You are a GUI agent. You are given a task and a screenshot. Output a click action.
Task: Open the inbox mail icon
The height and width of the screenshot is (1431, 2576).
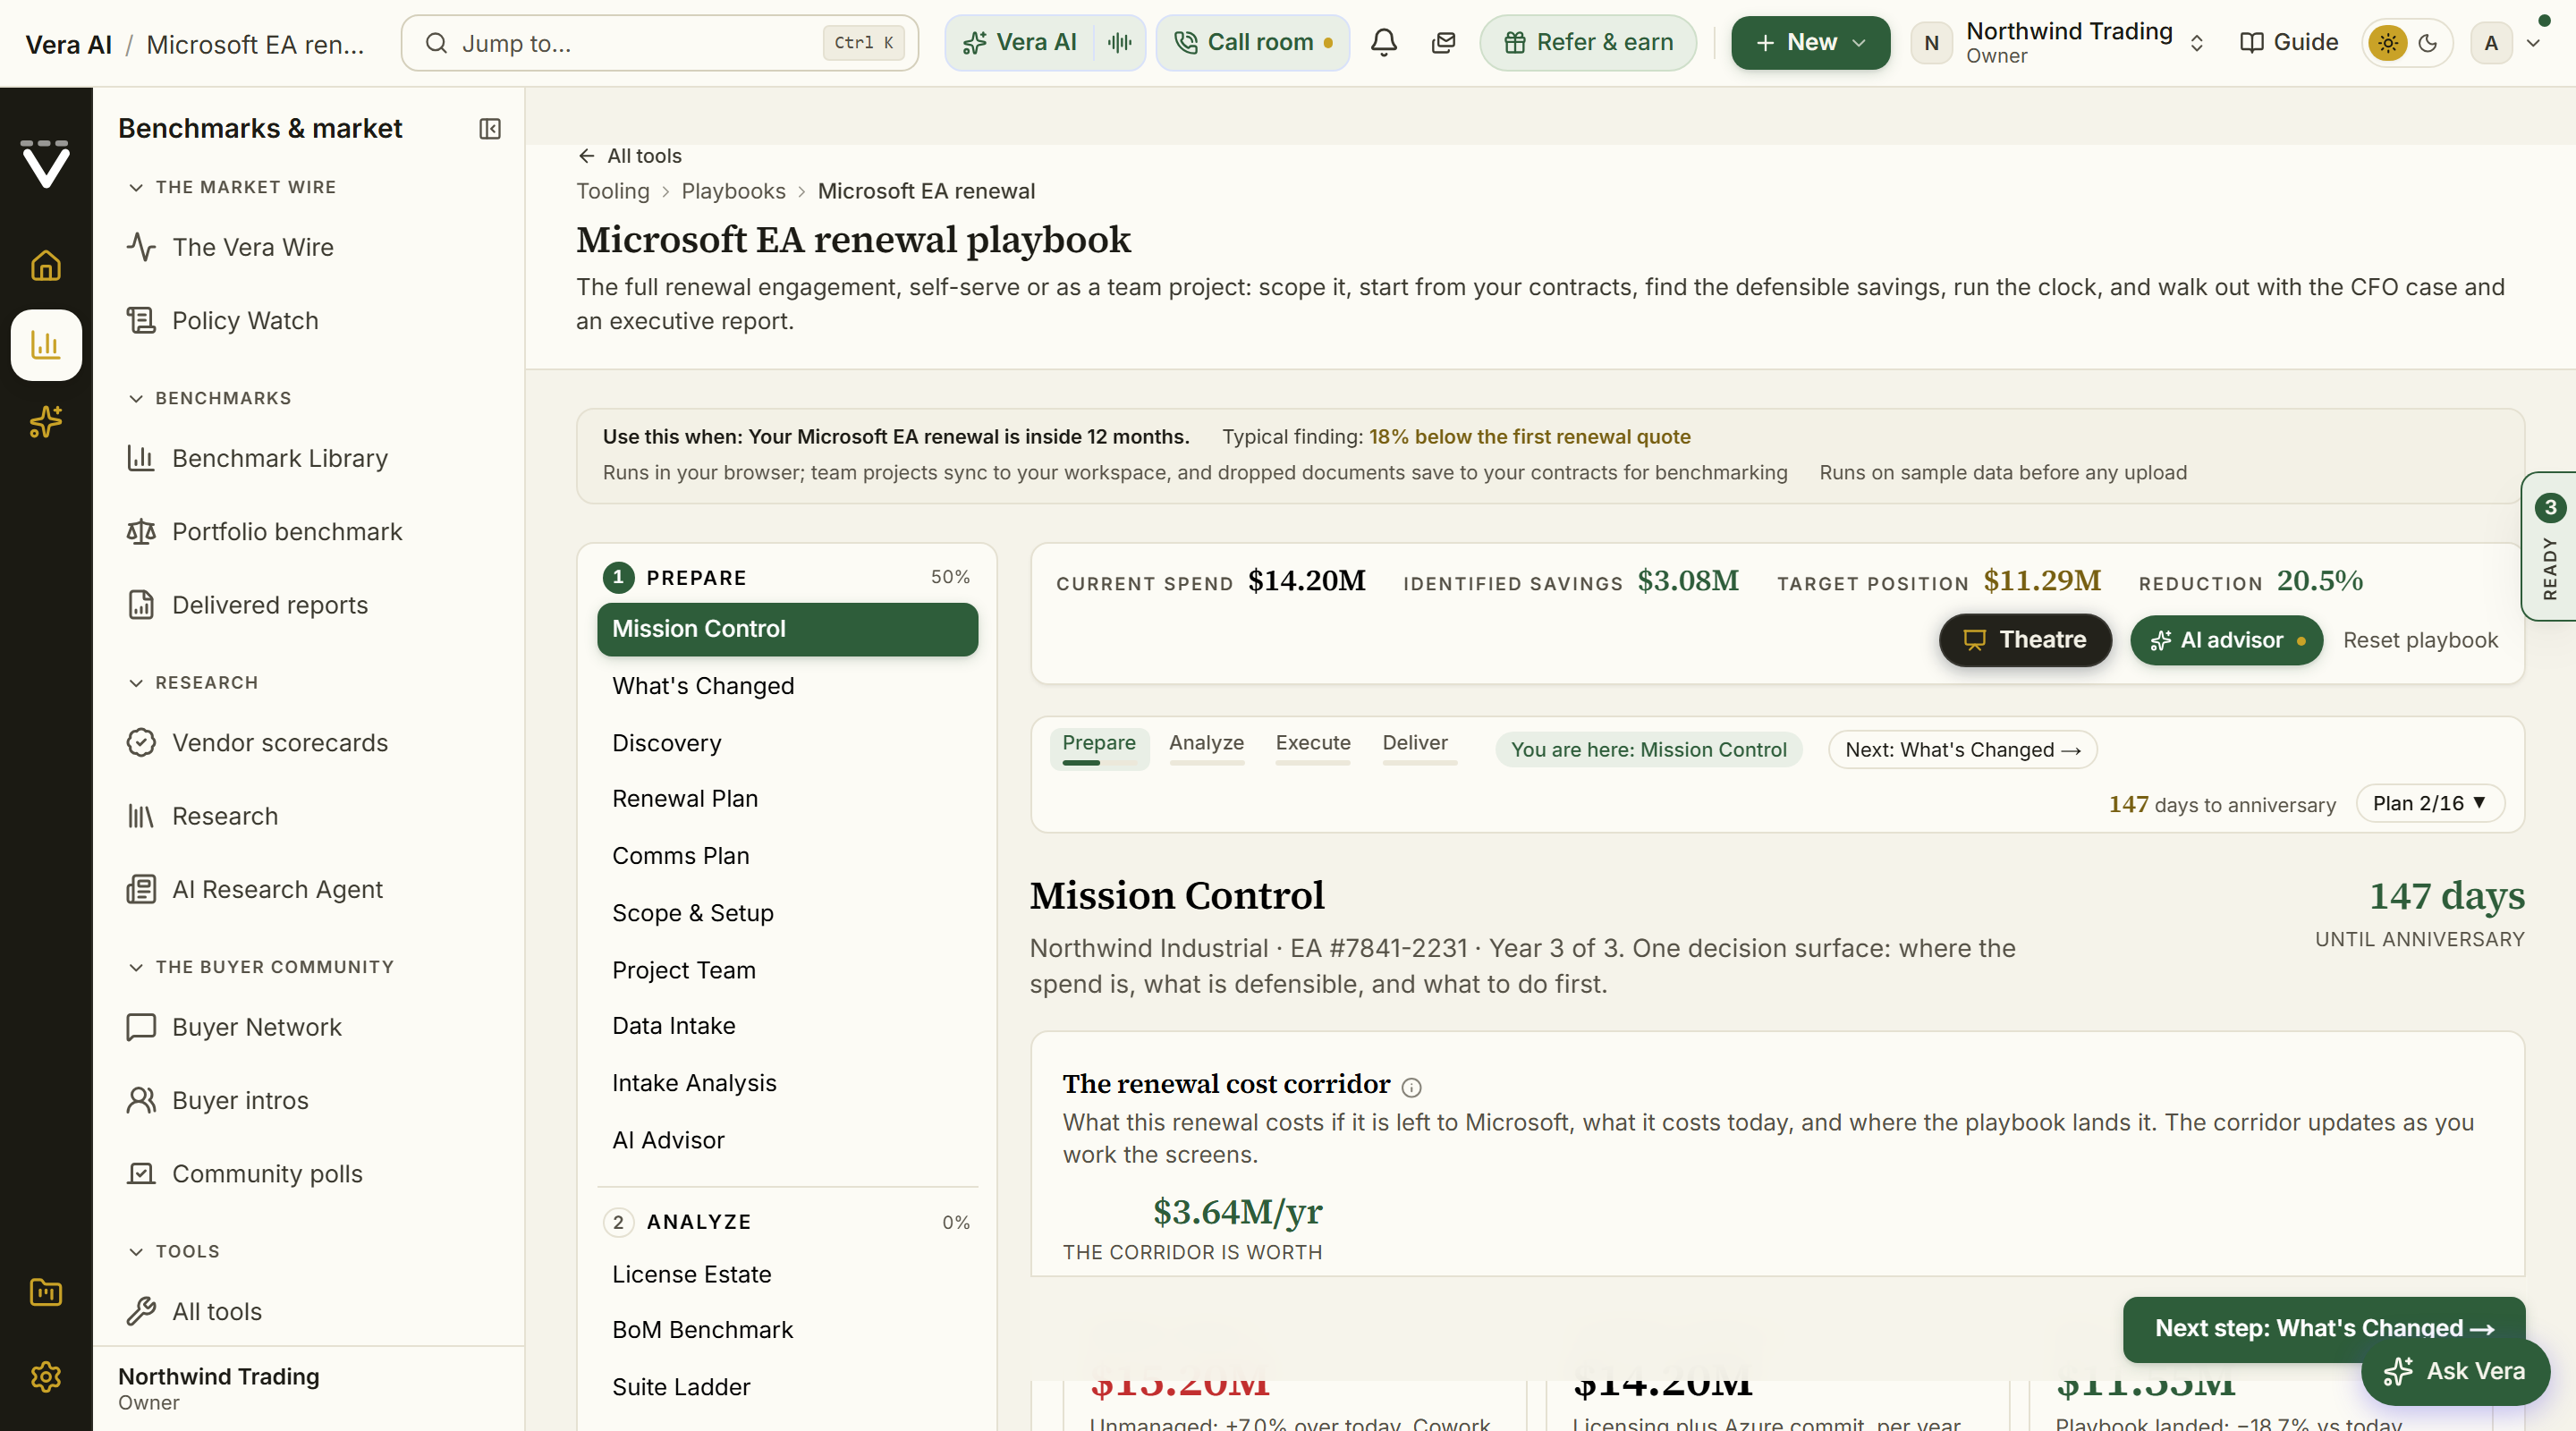[1443, 43]
